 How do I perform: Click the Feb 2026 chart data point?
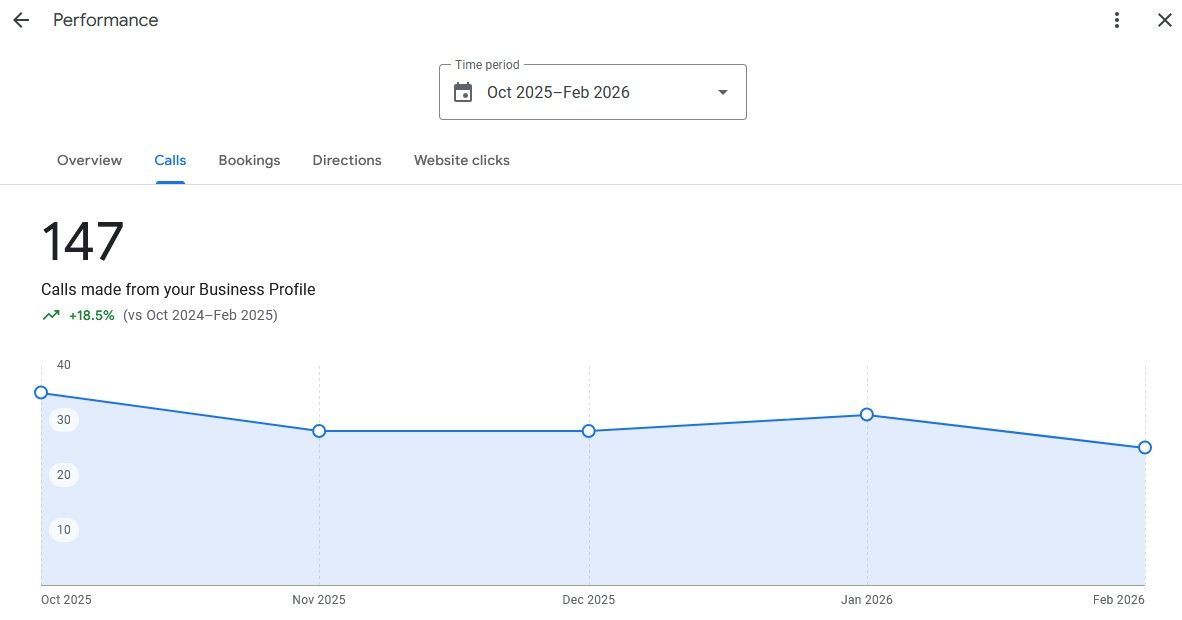coord(1145,447)
